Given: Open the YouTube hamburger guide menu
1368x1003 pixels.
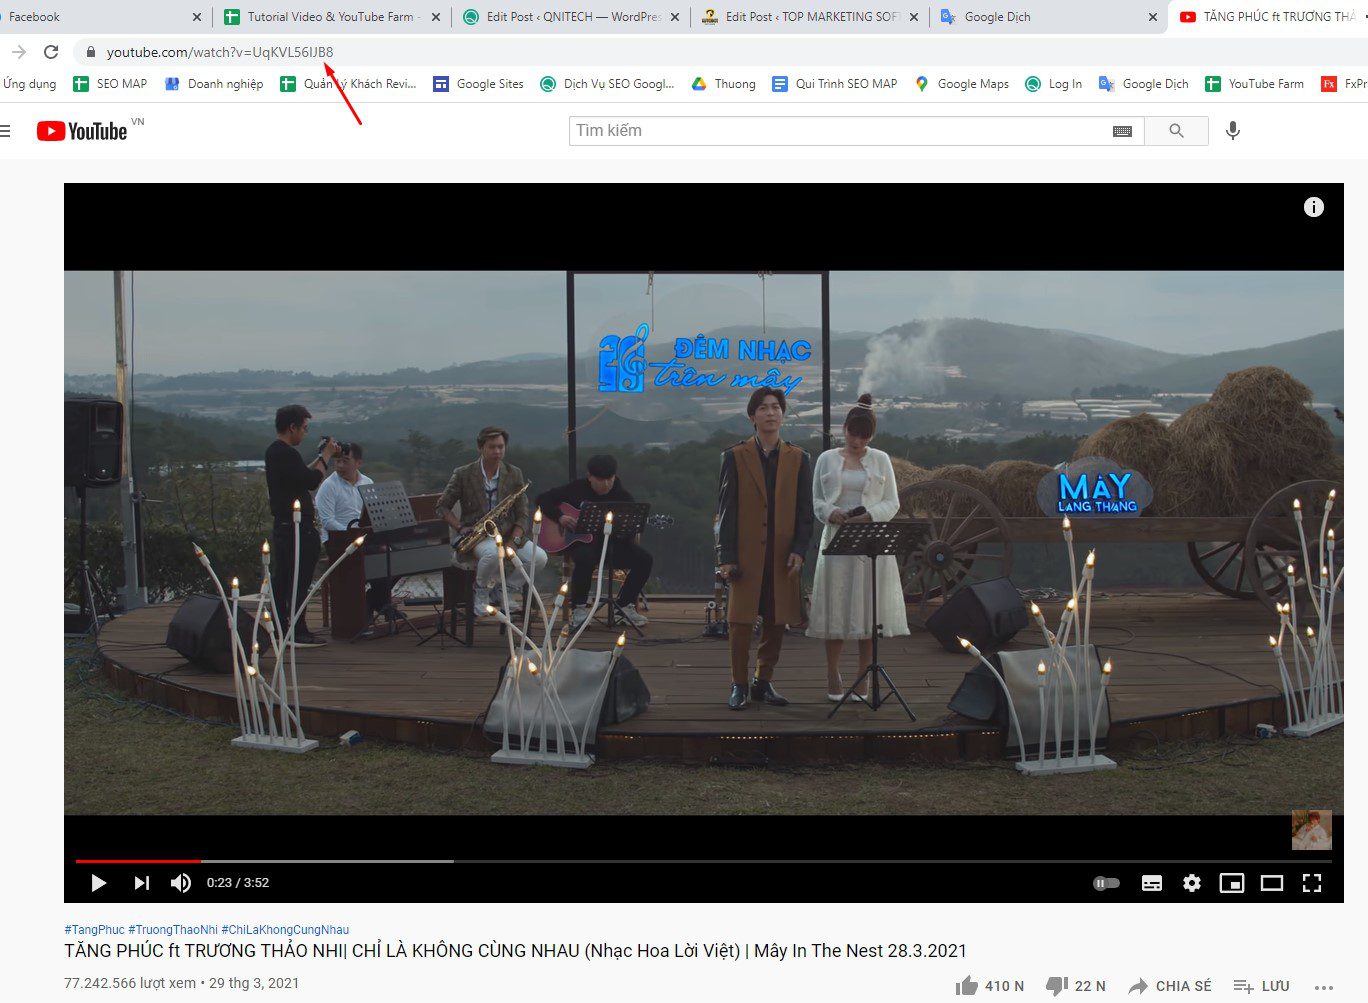Looking at the screenshot, I should 5,131.
